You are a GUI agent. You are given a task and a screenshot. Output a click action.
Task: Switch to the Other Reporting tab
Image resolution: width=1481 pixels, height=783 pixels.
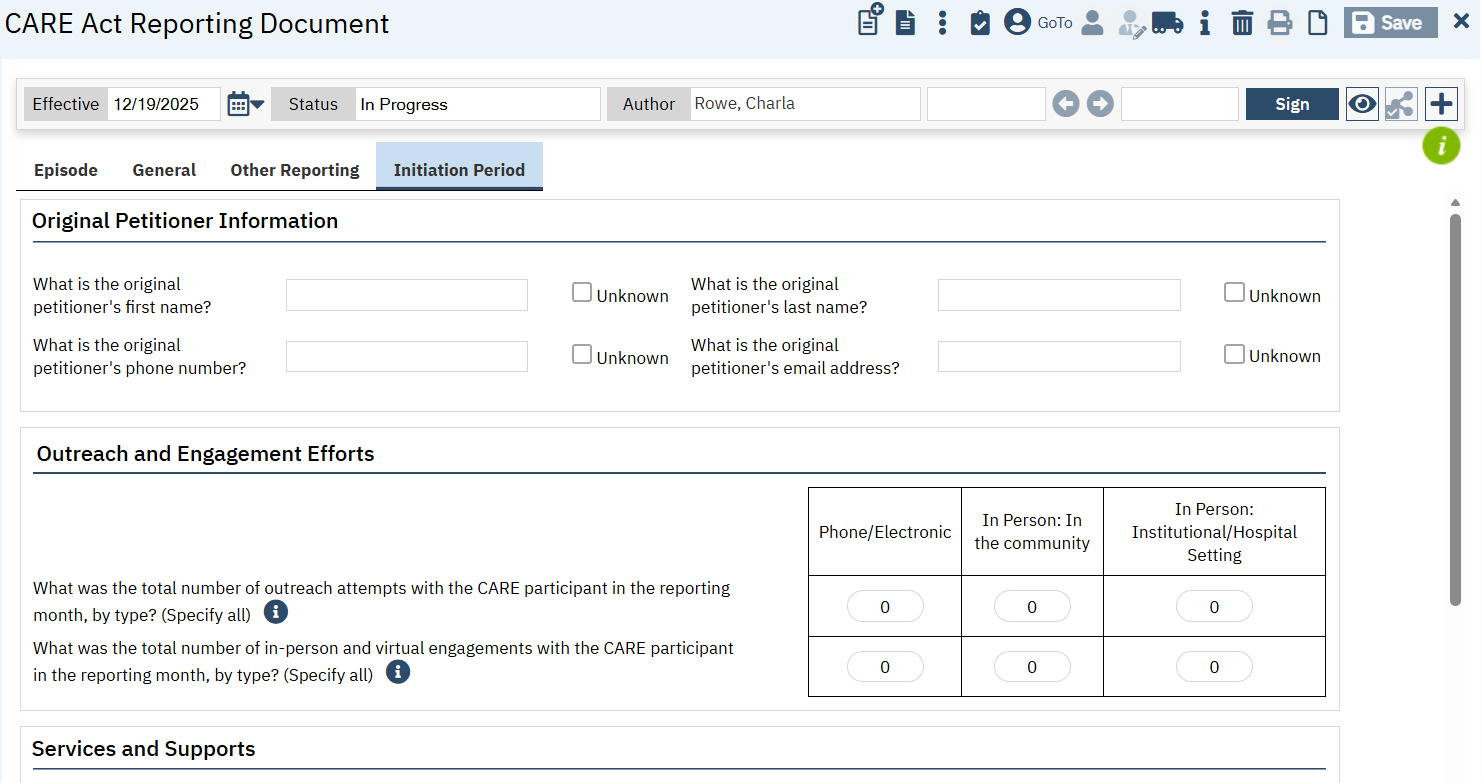(x=295, y=170)
